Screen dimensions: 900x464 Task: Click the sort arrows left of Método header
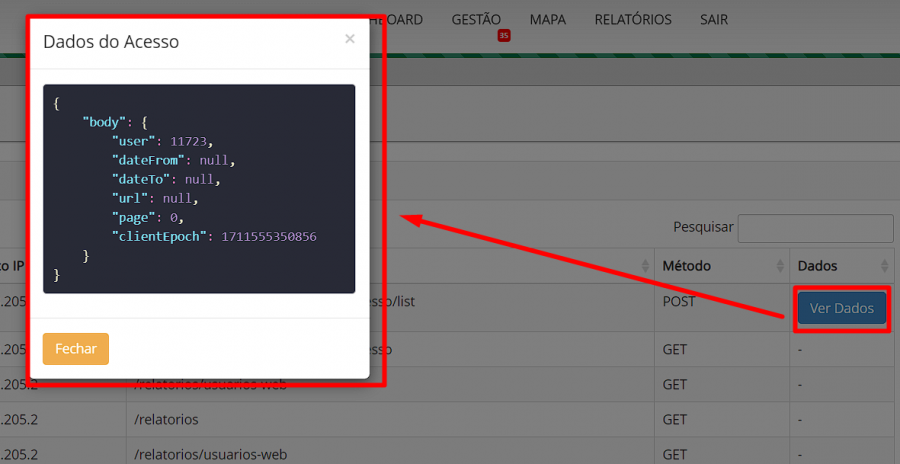[x=644, y=266]
